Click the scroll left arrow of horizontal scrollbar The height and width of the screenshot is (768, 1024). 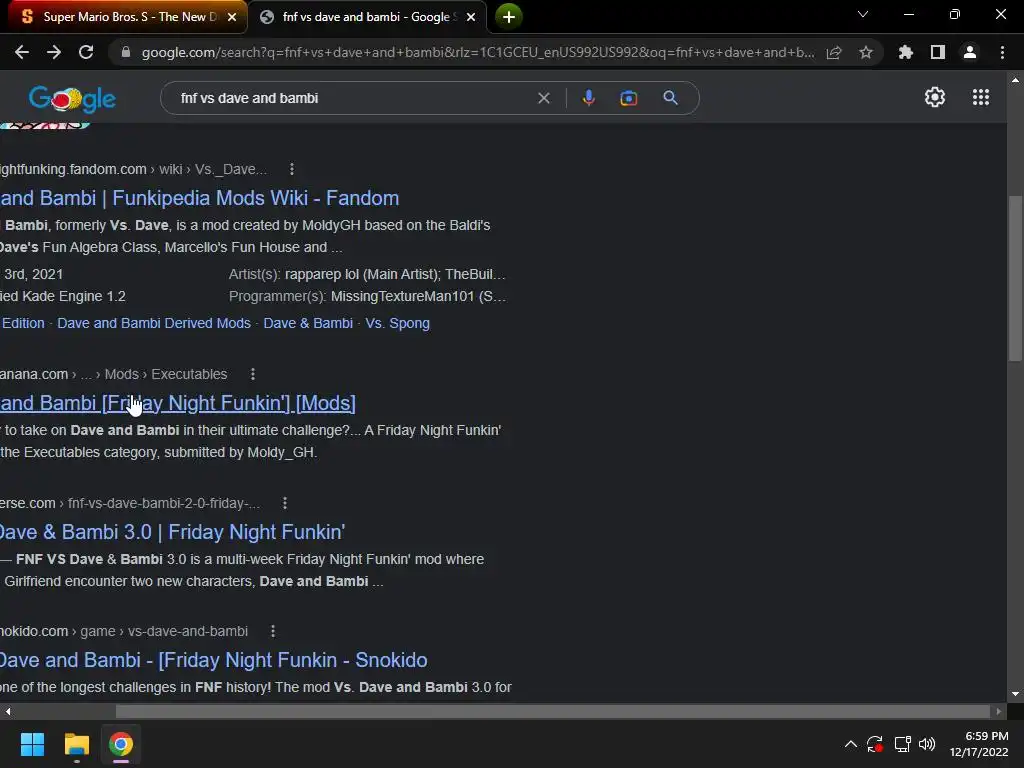click(7, 711)
